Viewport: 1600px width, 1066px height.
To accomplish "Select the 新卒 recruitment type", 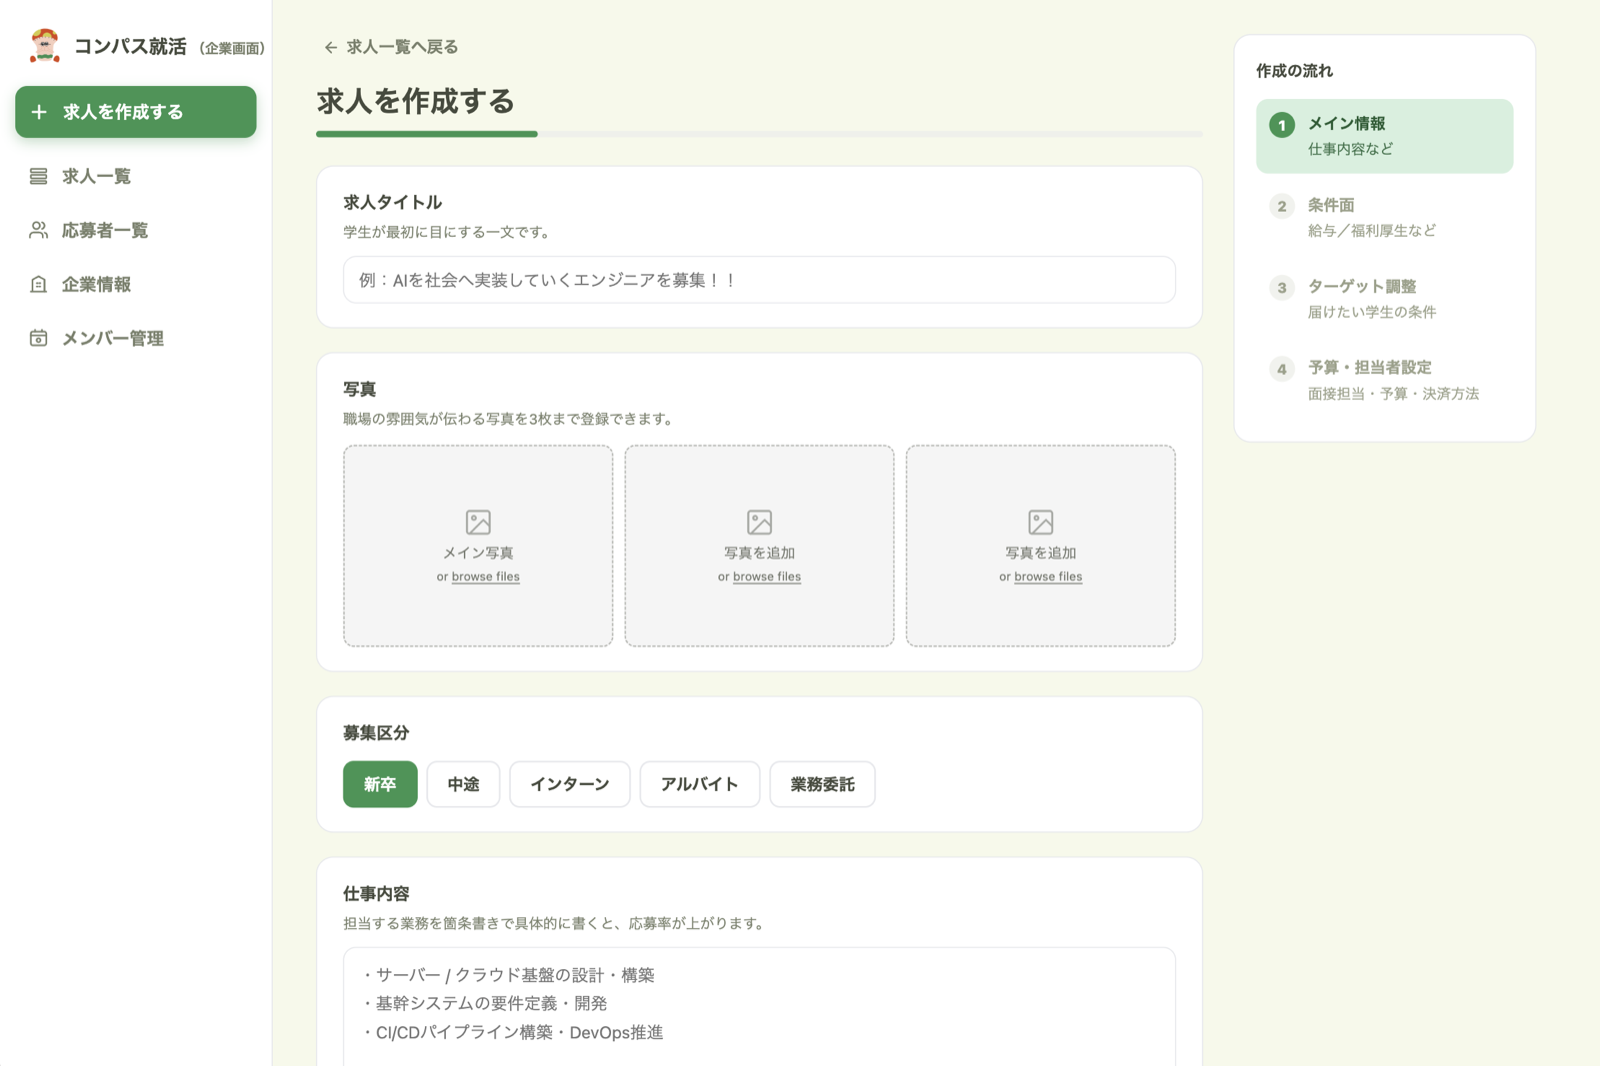I will 380,784.
